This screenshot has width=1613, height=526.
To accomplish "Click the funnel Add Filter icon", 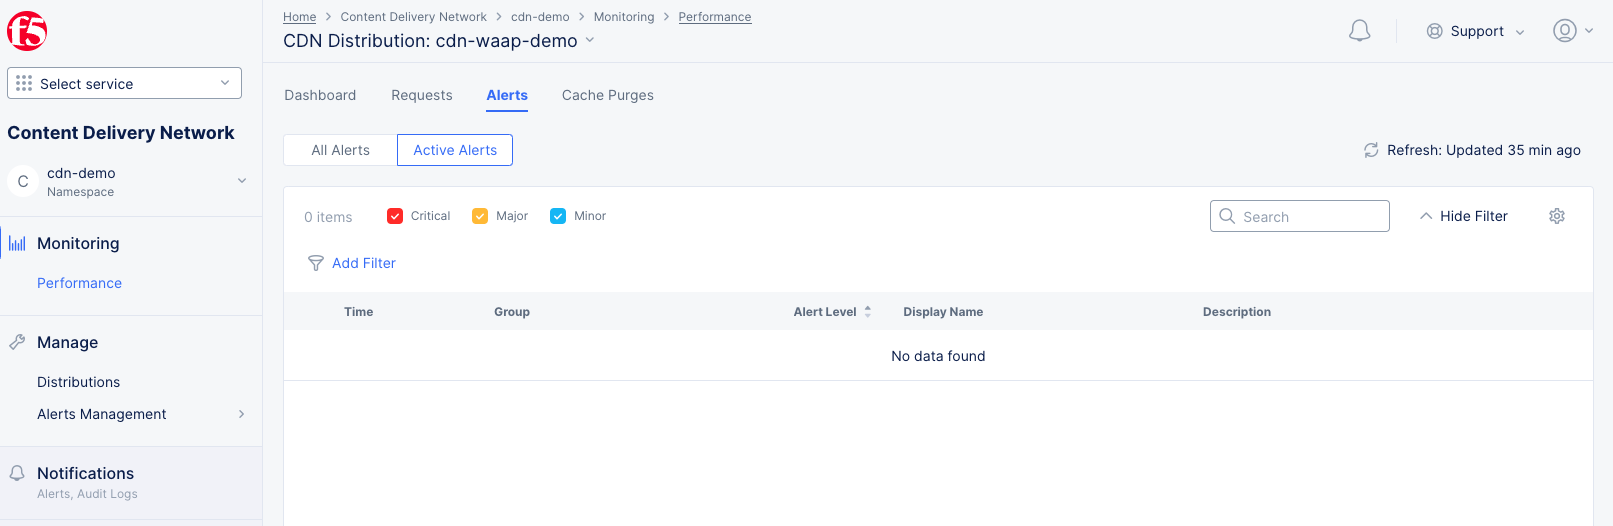I will tap(316, 263).
